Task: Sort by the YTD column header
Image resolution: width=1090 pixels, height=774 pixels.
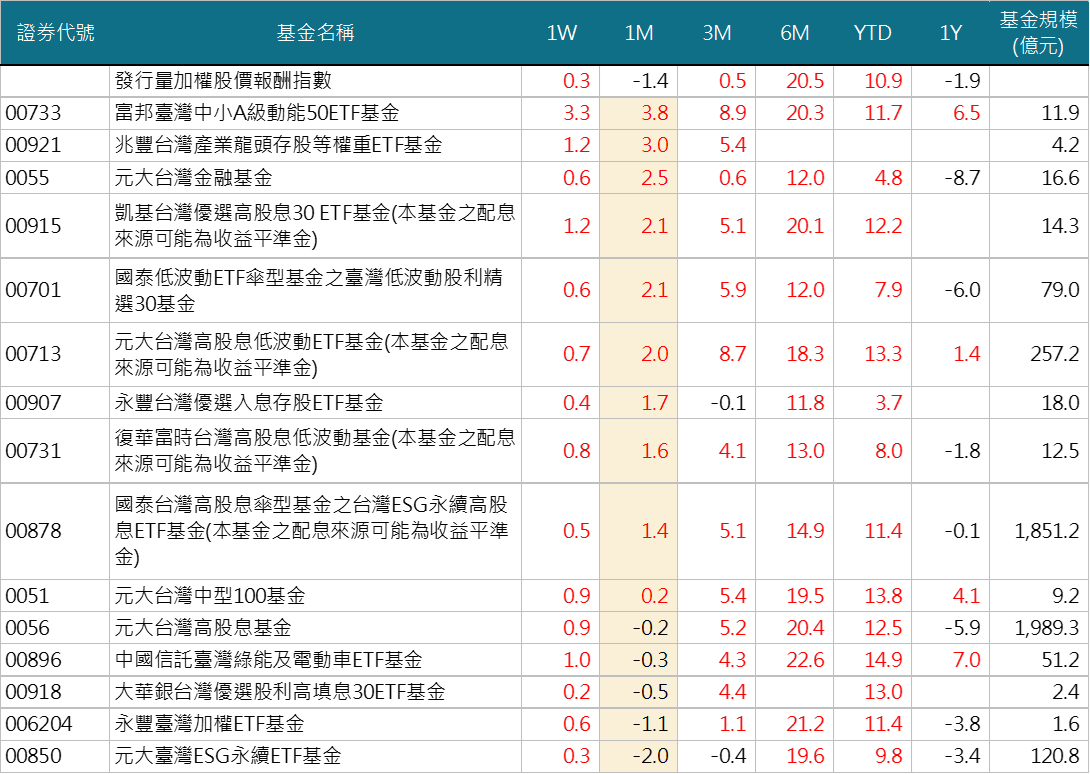Action: [873, 33]
